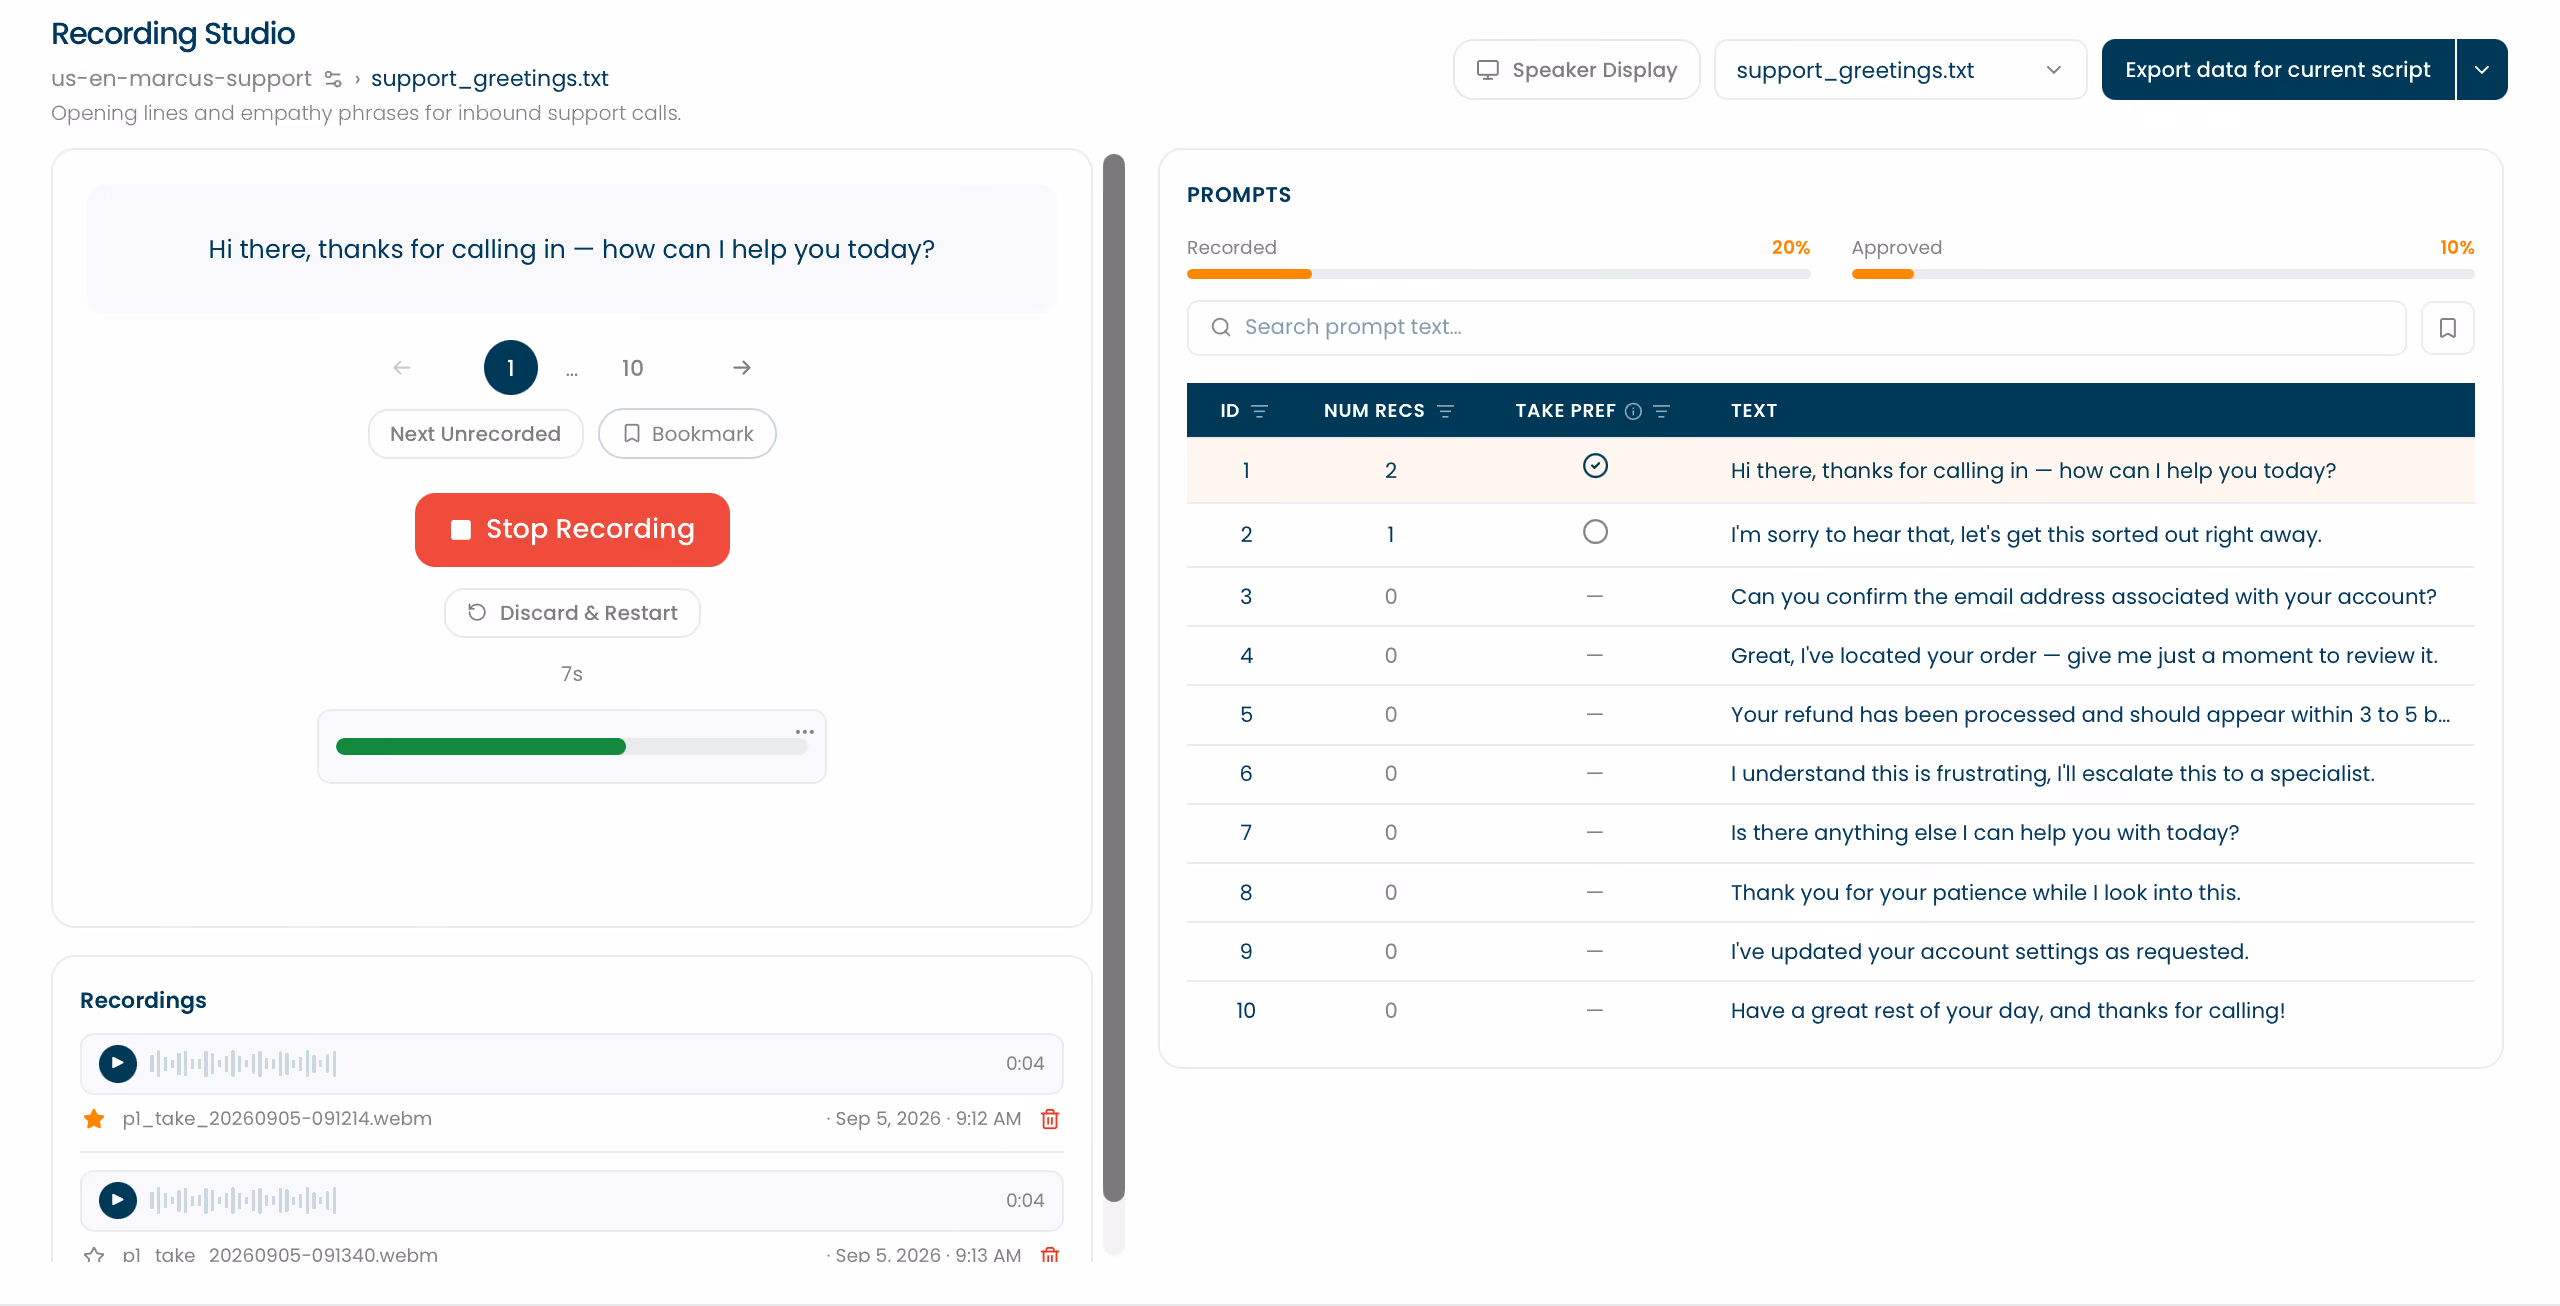
Task: Expand the export options arrow
Action: click(2482, 70)
